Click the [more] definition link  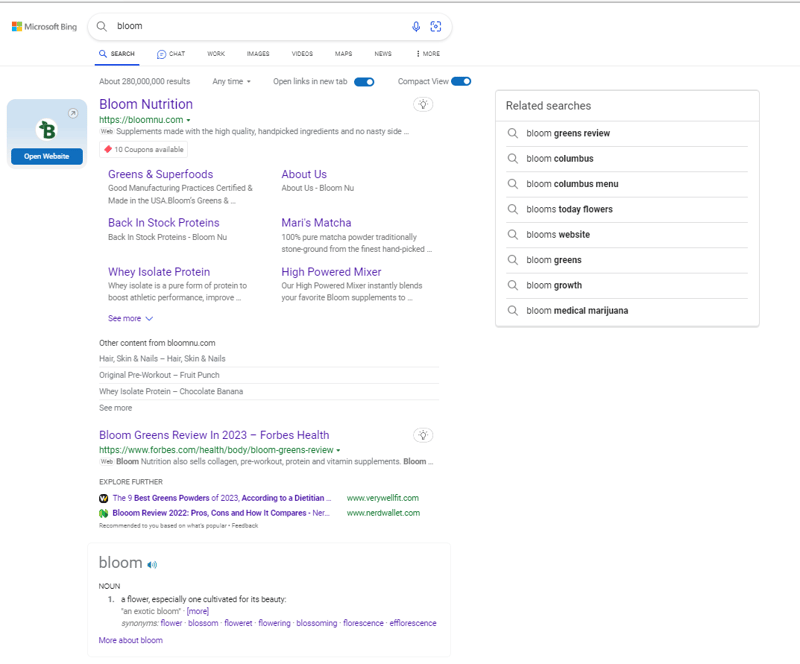(198, 611)
